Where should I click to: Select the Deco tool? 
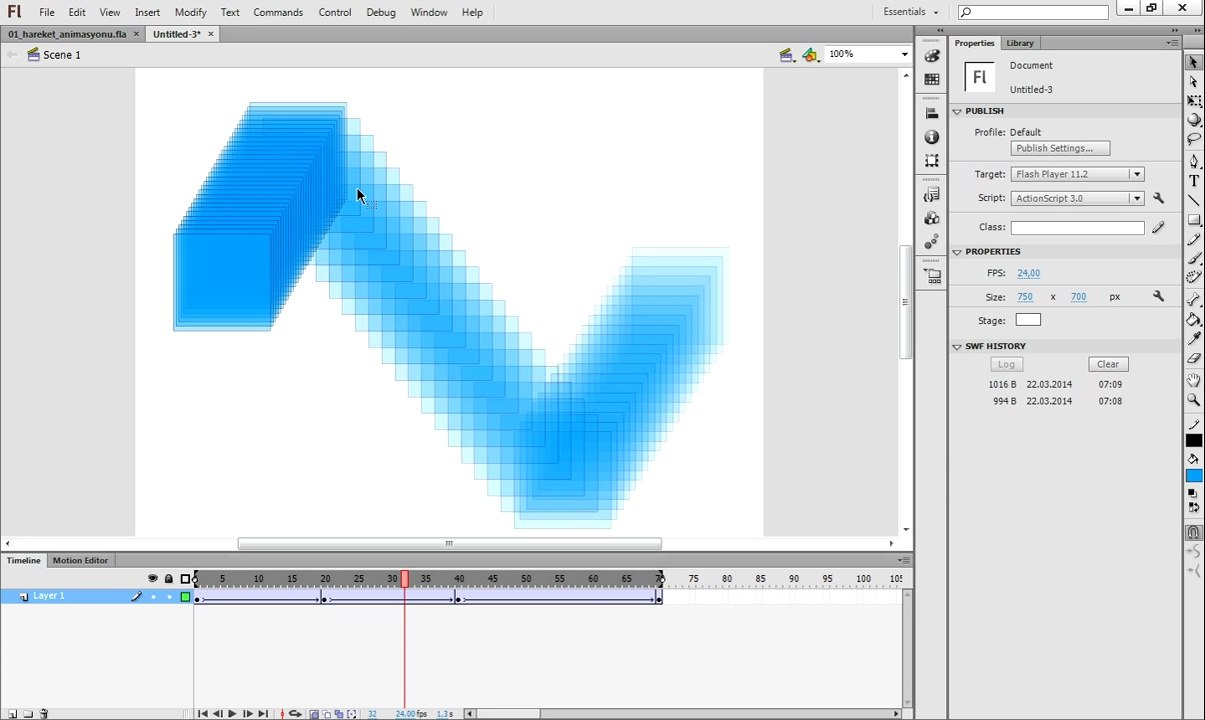click(1193, 278)
